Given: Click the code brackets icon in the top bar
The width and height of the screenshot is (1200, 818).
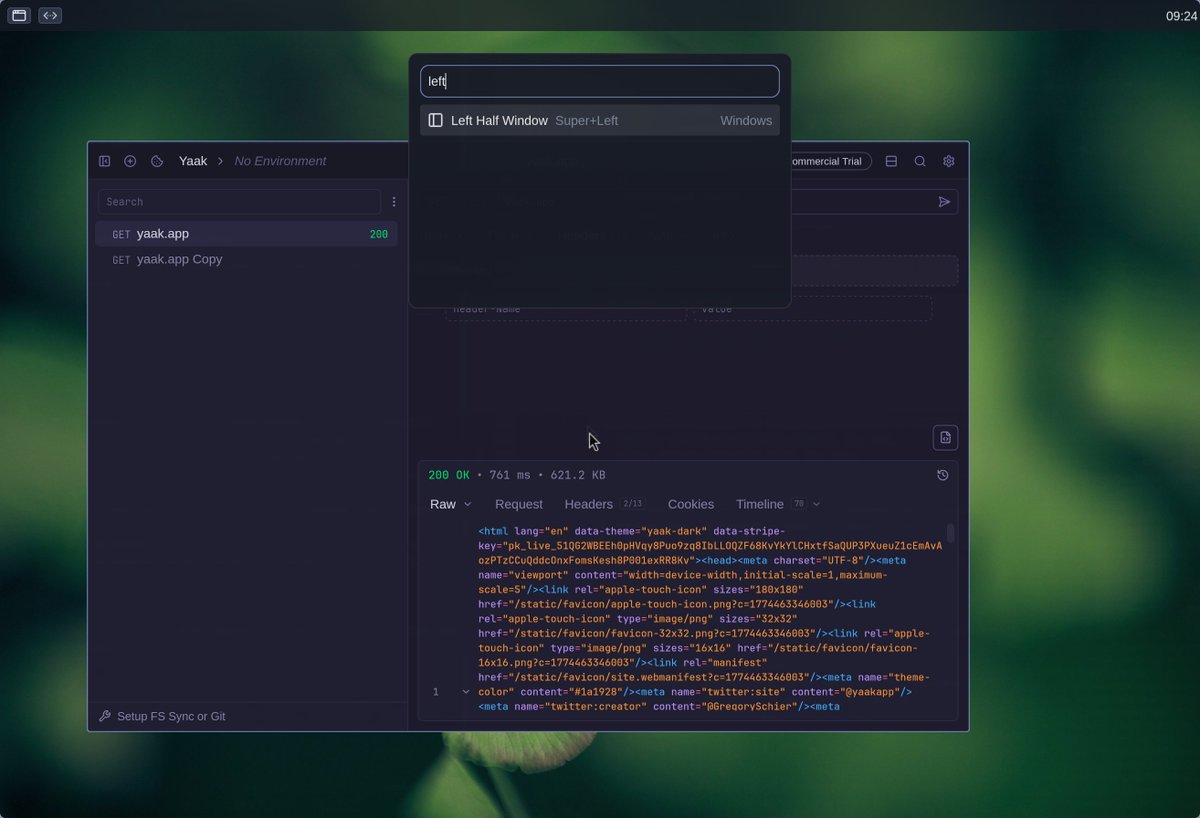Looking at the screenshot, I should (49, 15).
